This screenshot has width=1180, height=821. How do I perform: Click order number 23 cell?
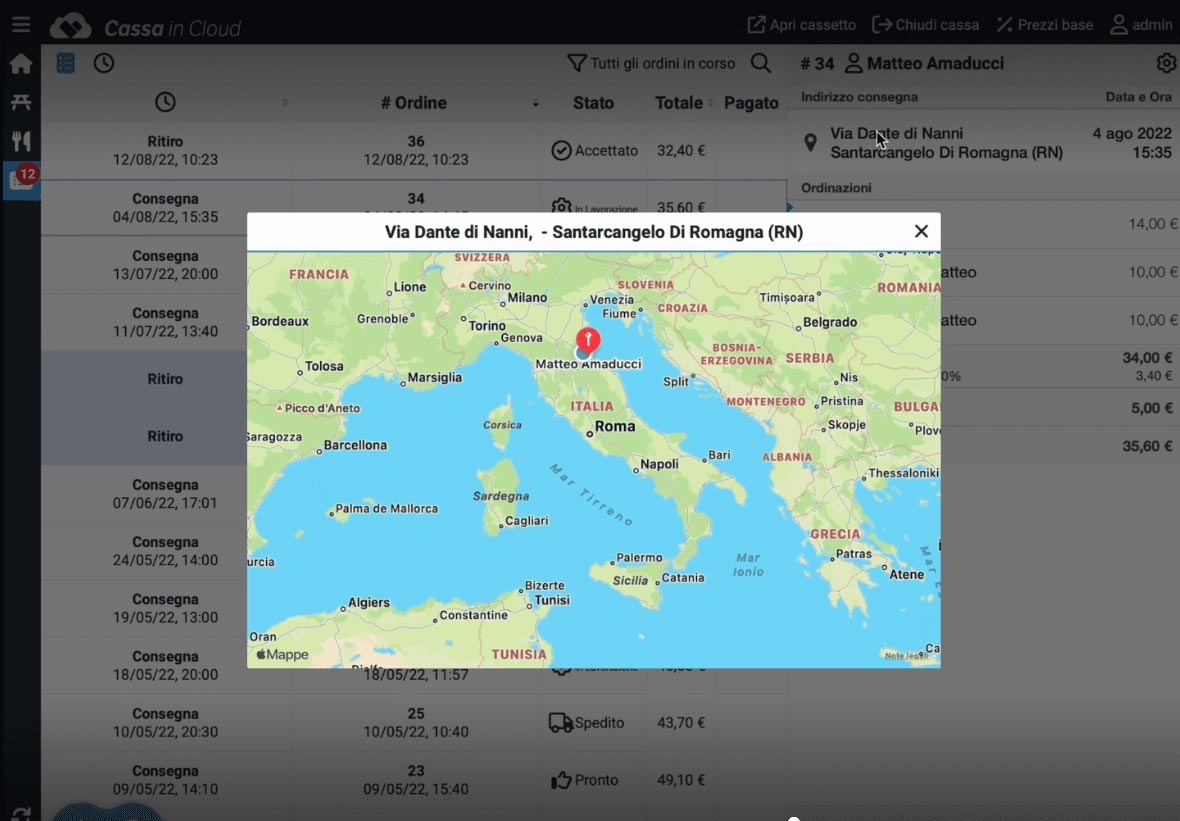(415, 780)
